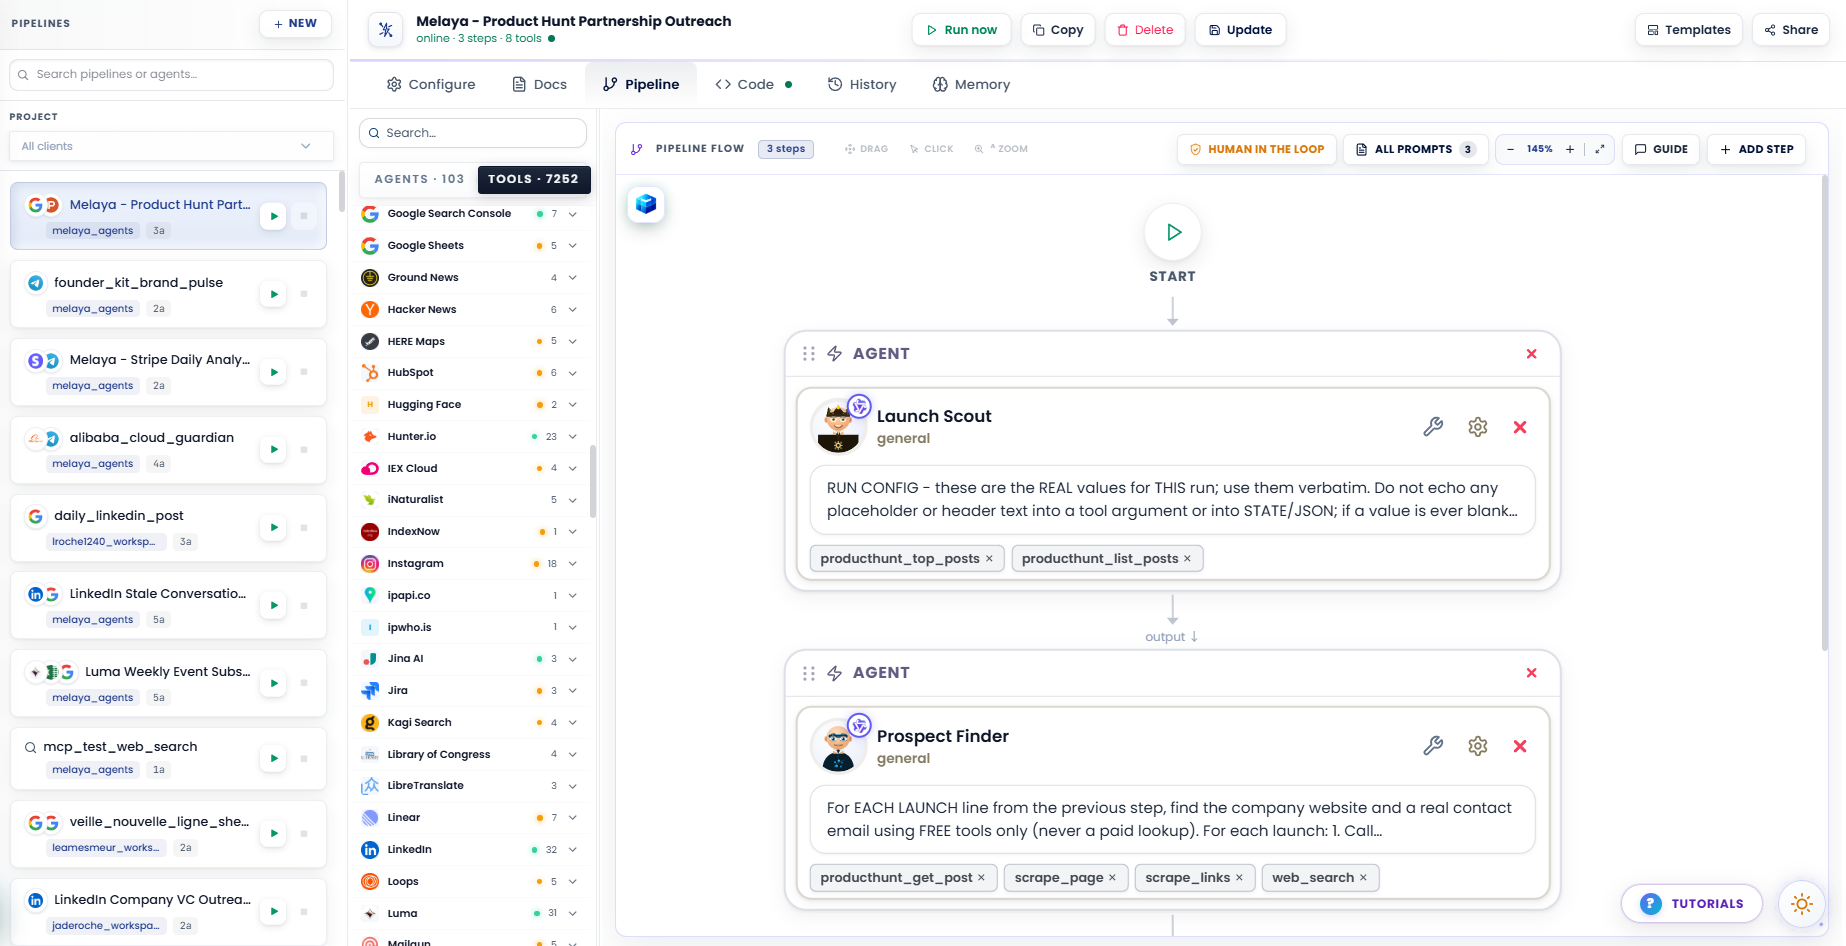Image resolution: width=1846 pixels, height=946 pixels.
Task: Expand Jira tool group
Action: coord(573,691)
